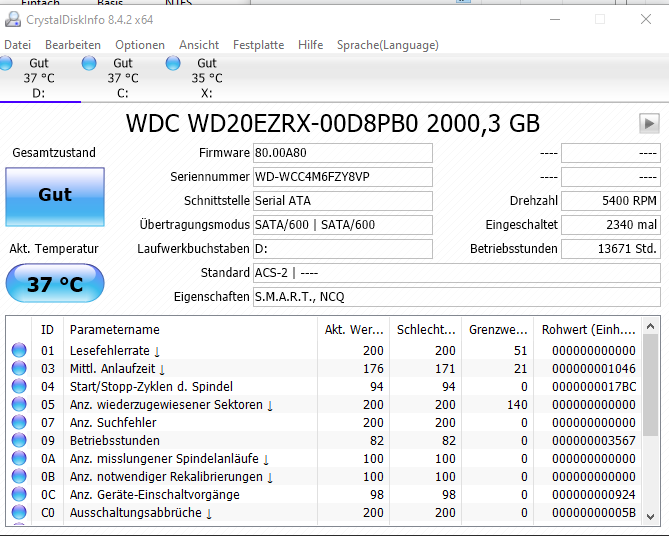669x536 pixels.
Task: Open the Hilfe menu
Action: (x=311, y=45)
